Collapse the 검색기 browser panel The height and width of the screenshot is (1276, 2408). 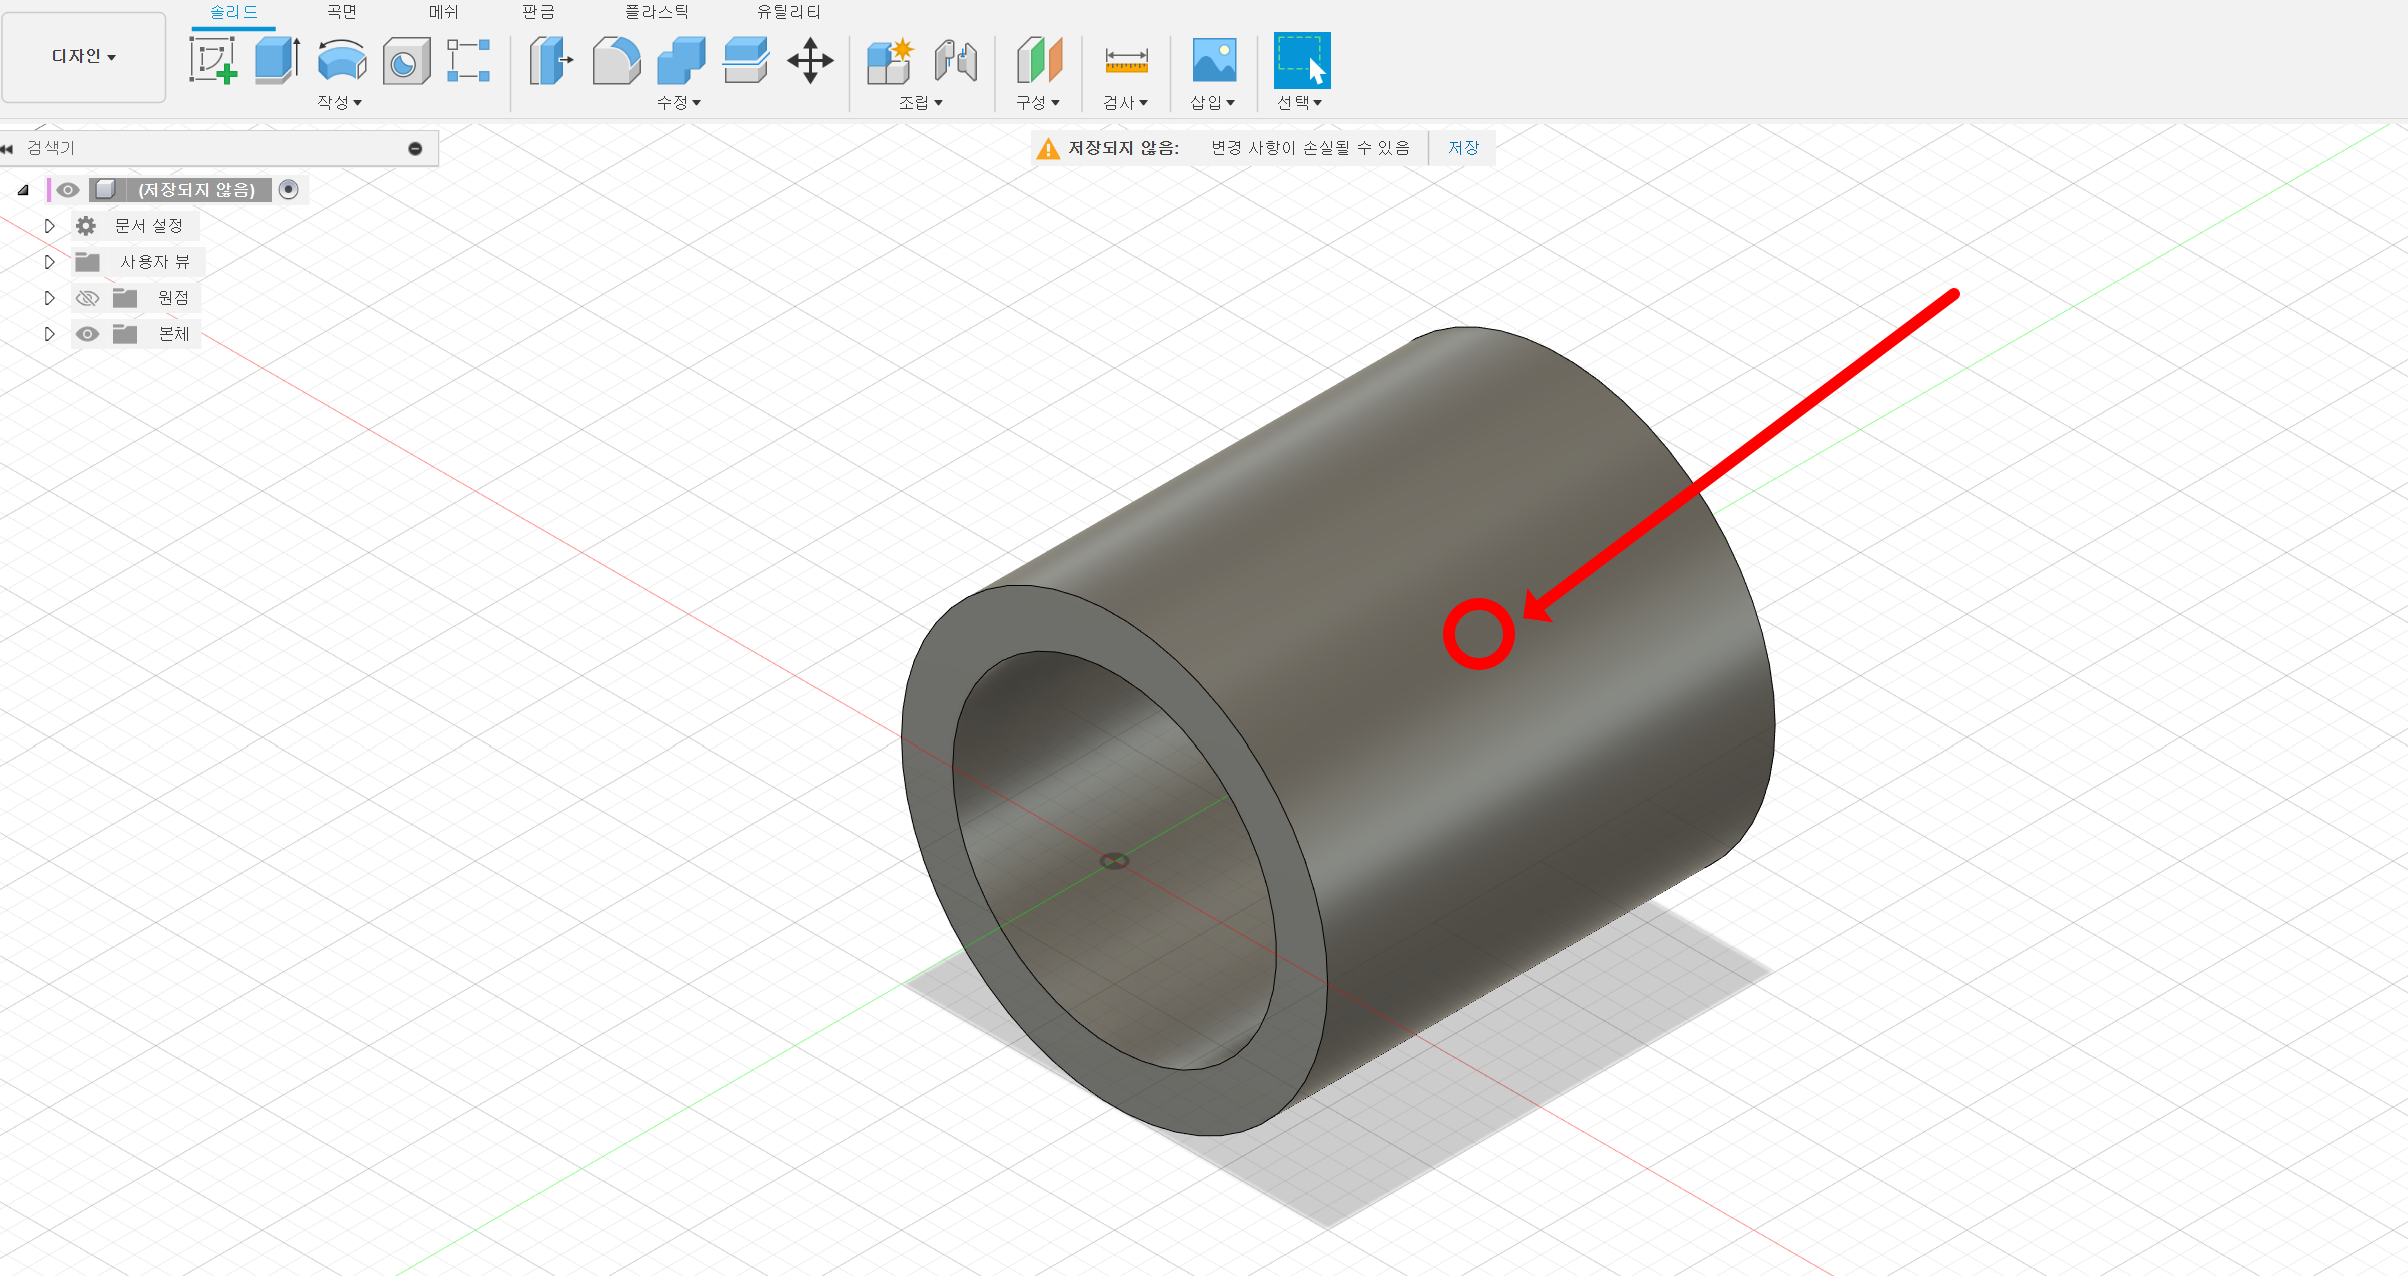[x=8, y=148]
